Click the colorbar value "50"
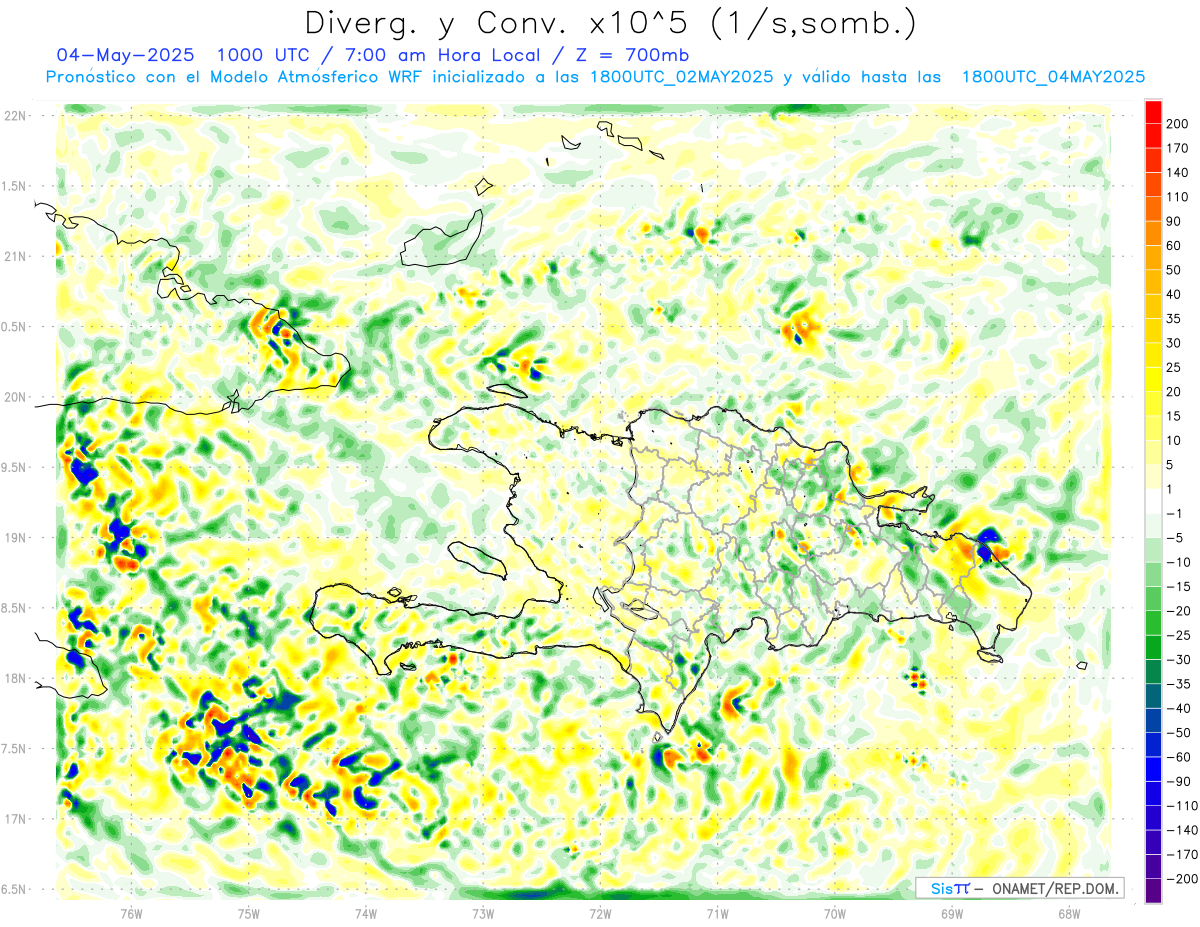The width and height of the screenshot is (1200, 927). click(x=1175, y=270)
